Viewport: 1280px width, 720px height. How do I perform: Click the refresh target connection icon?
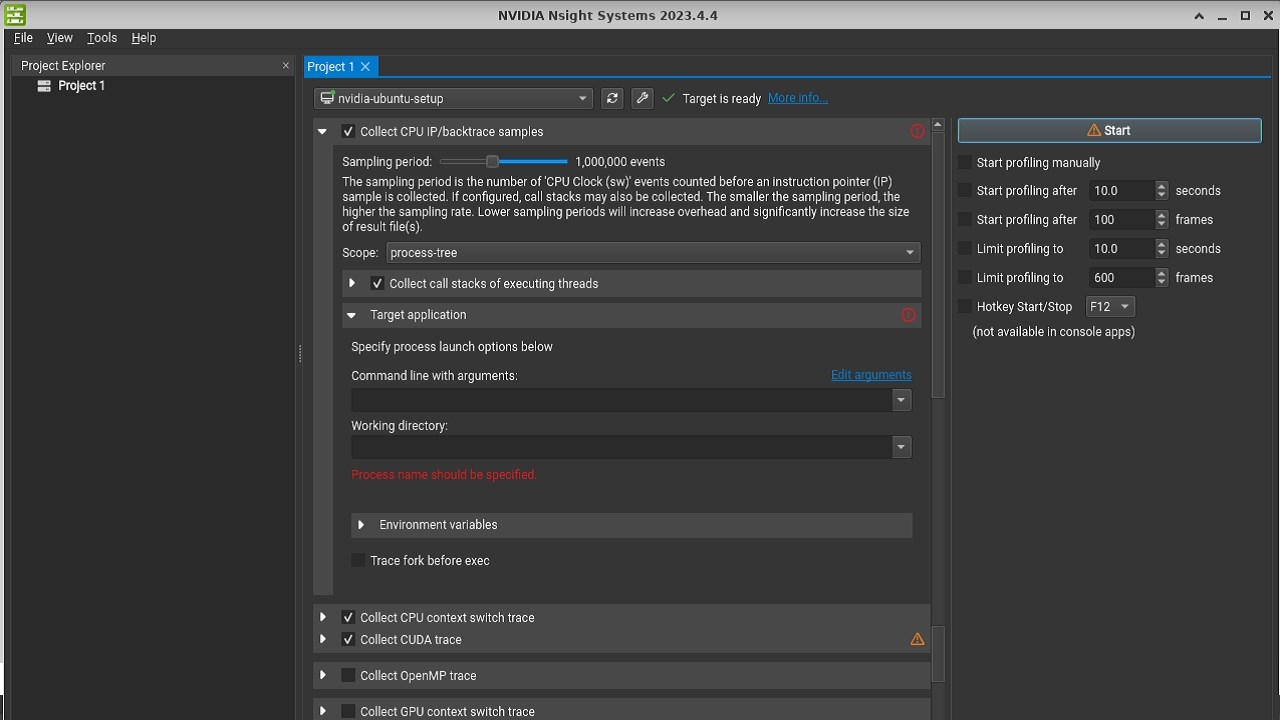point(612,98)
